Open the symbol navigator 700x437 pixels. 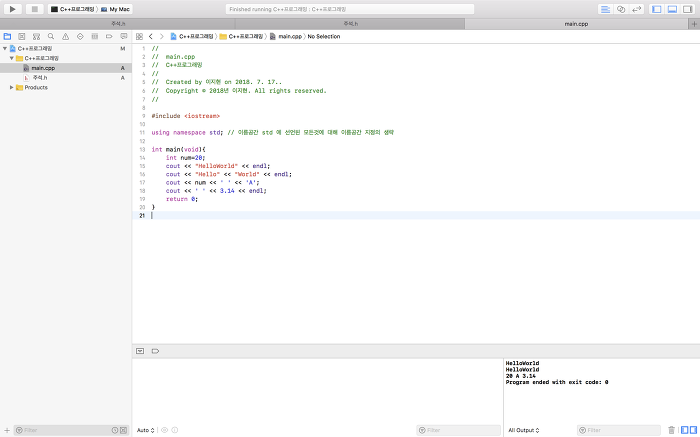tap(36, 36)
